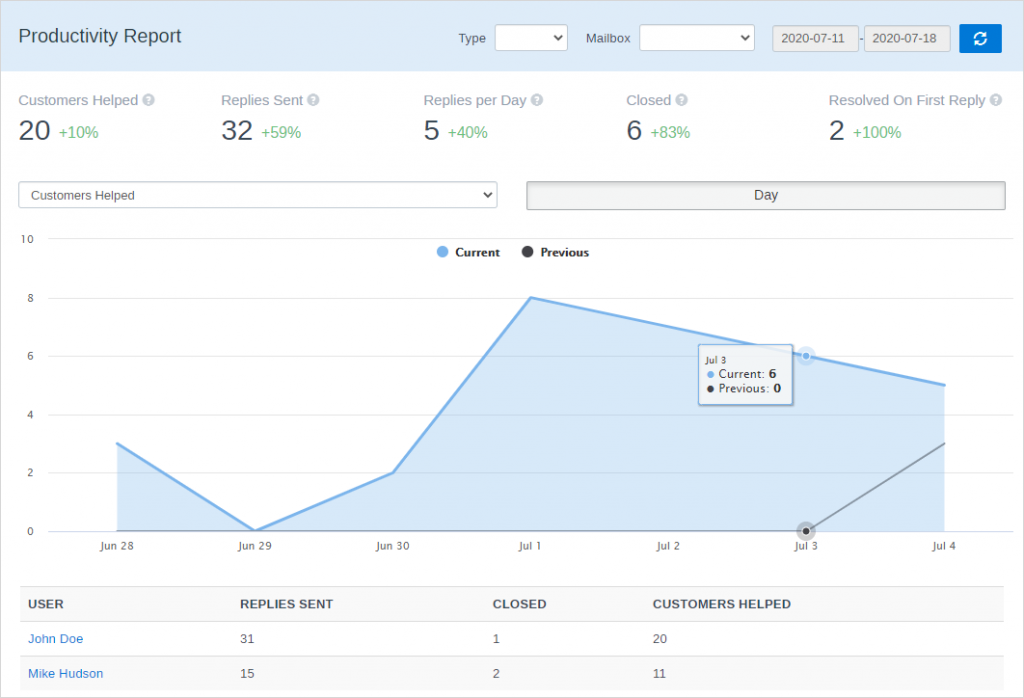Open Mike Hudson's user profile
Viewport: 1024px width, 698px height.
[x=65, y=673]
